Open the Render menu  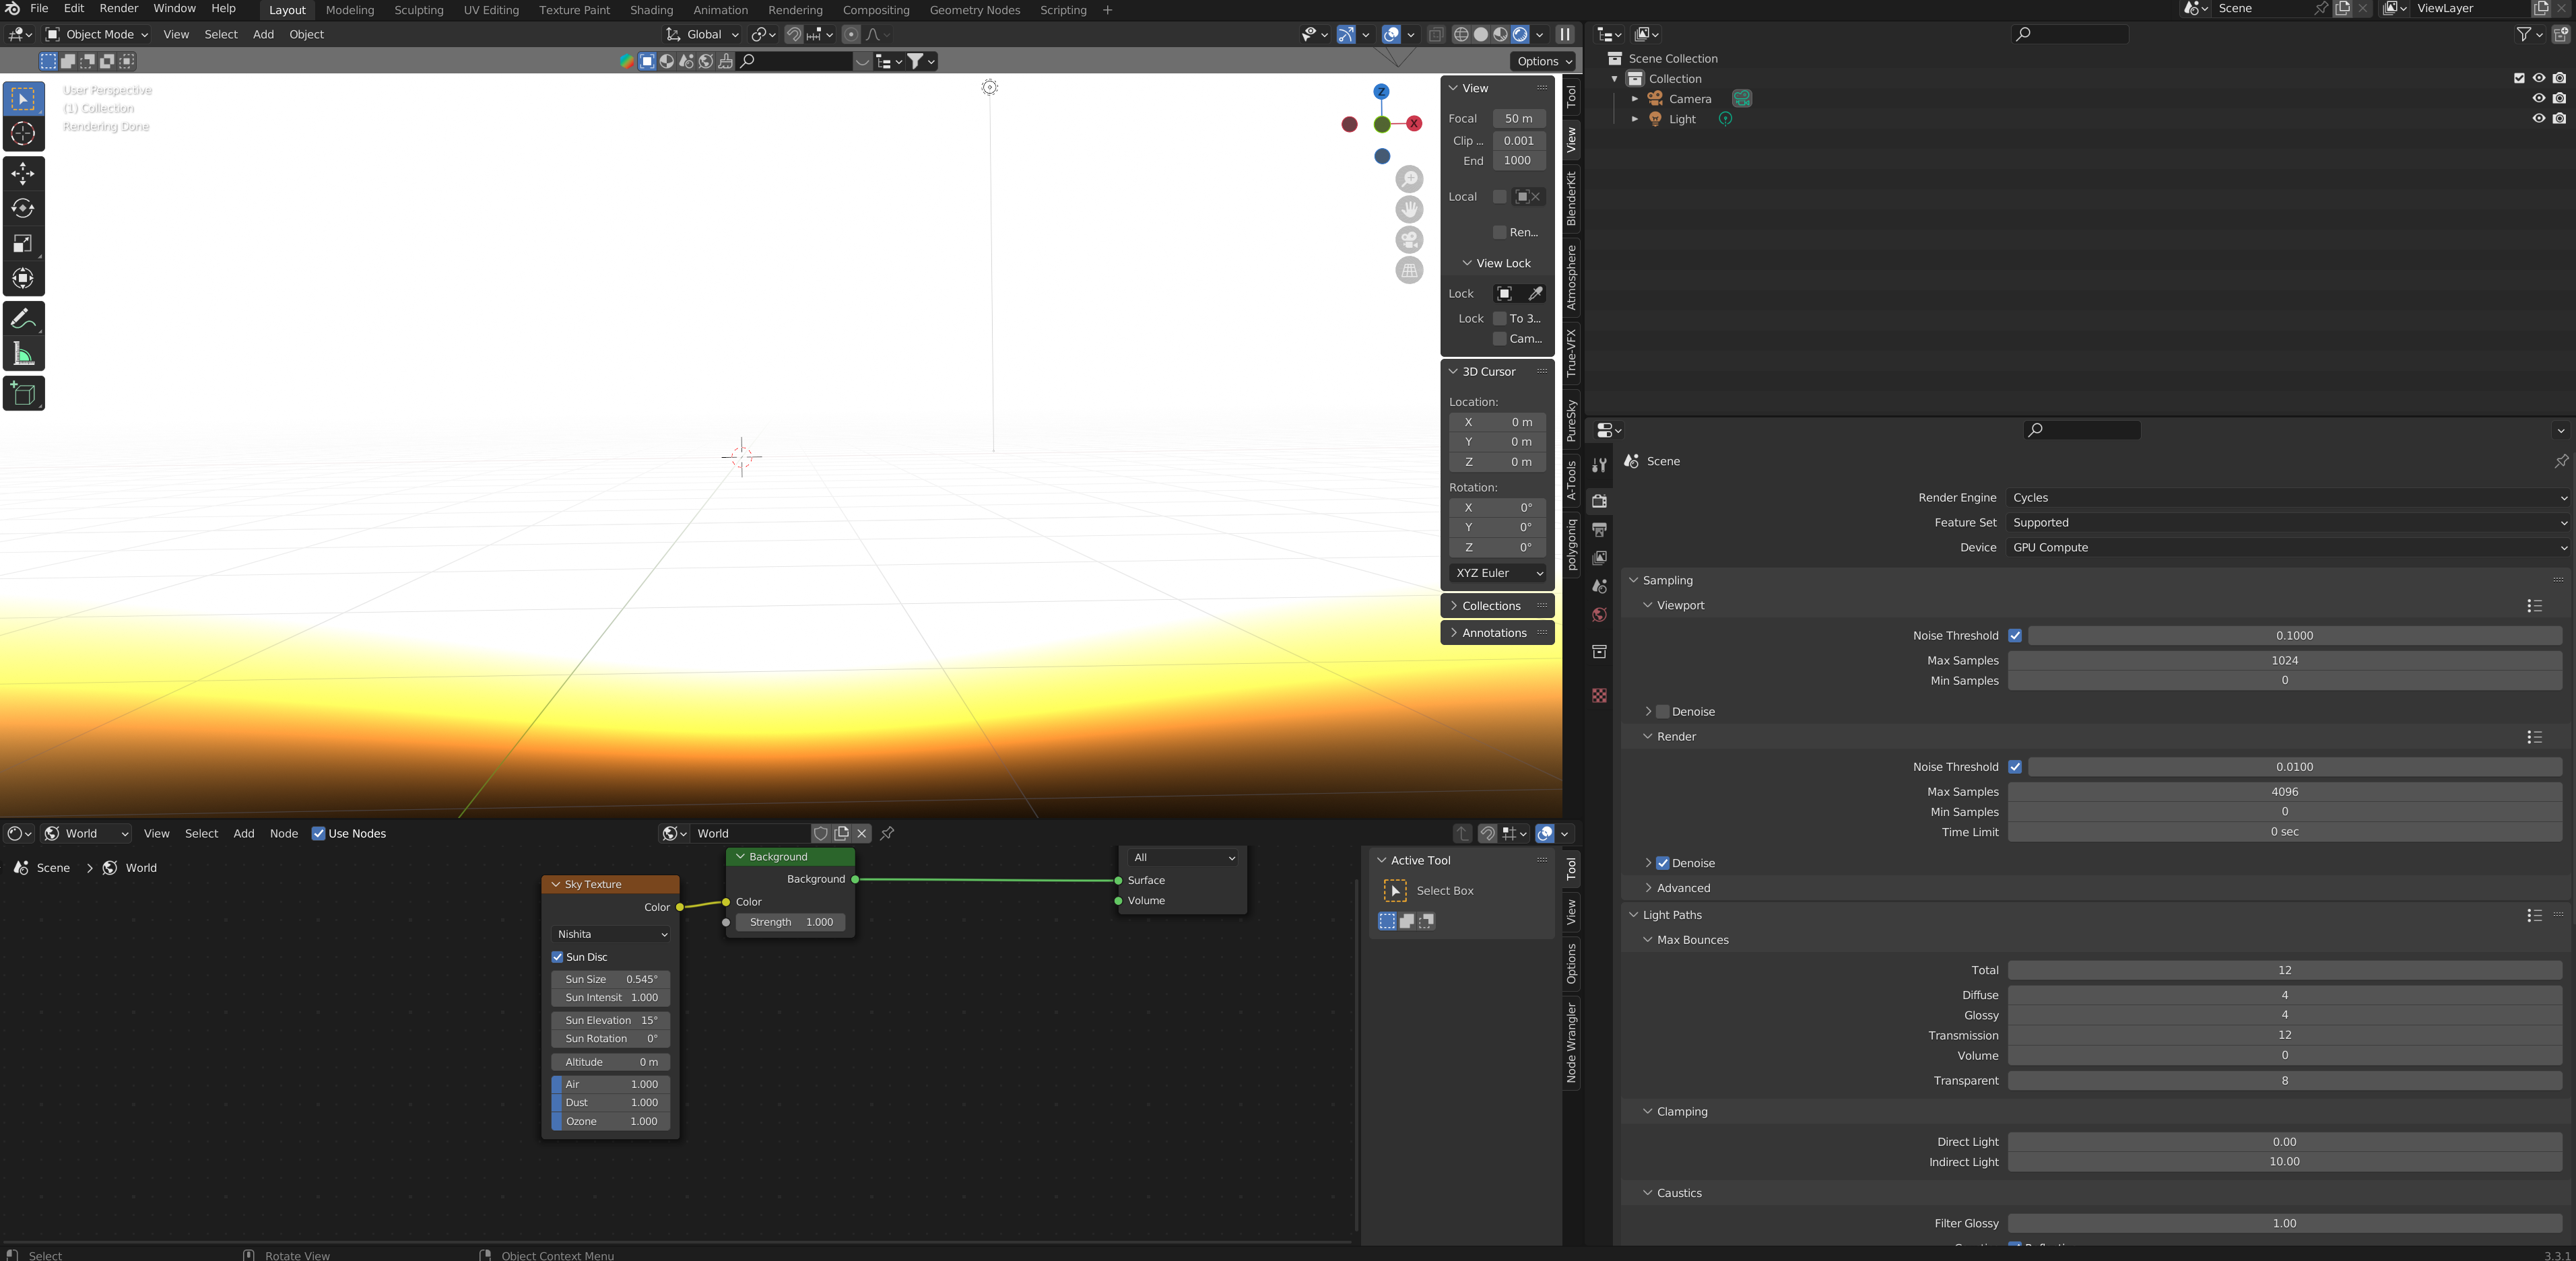(x=118, y=9)
